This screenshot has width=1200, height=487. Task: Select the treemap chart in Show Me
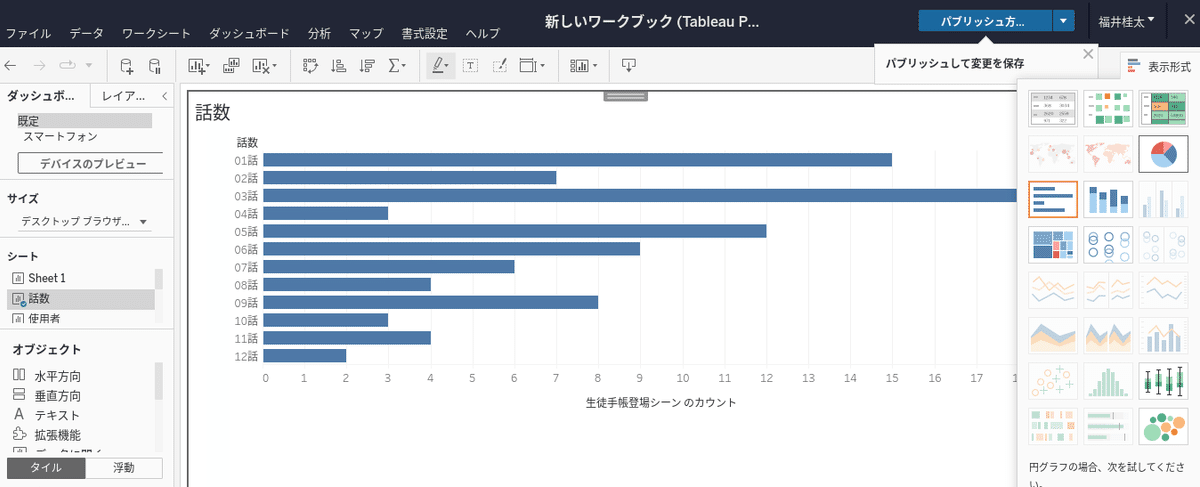[x=1053, y=244]
